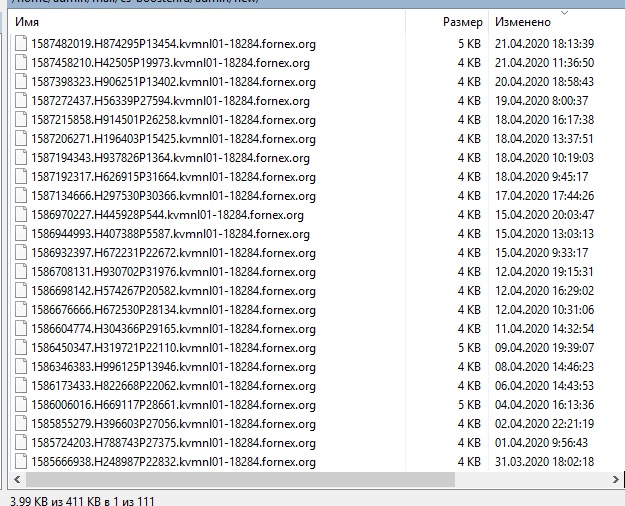Click file icon of 1587206271.H196403P15425 row
The width and height of the screenshot is (625, 506).
pos(21,139)
